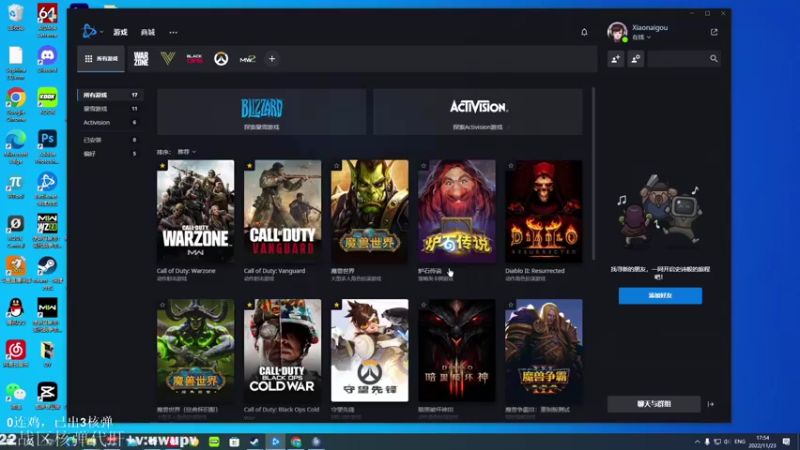Screen dimensions: 800x450
Task: Click the friend management icon
Action: [636, 59]
